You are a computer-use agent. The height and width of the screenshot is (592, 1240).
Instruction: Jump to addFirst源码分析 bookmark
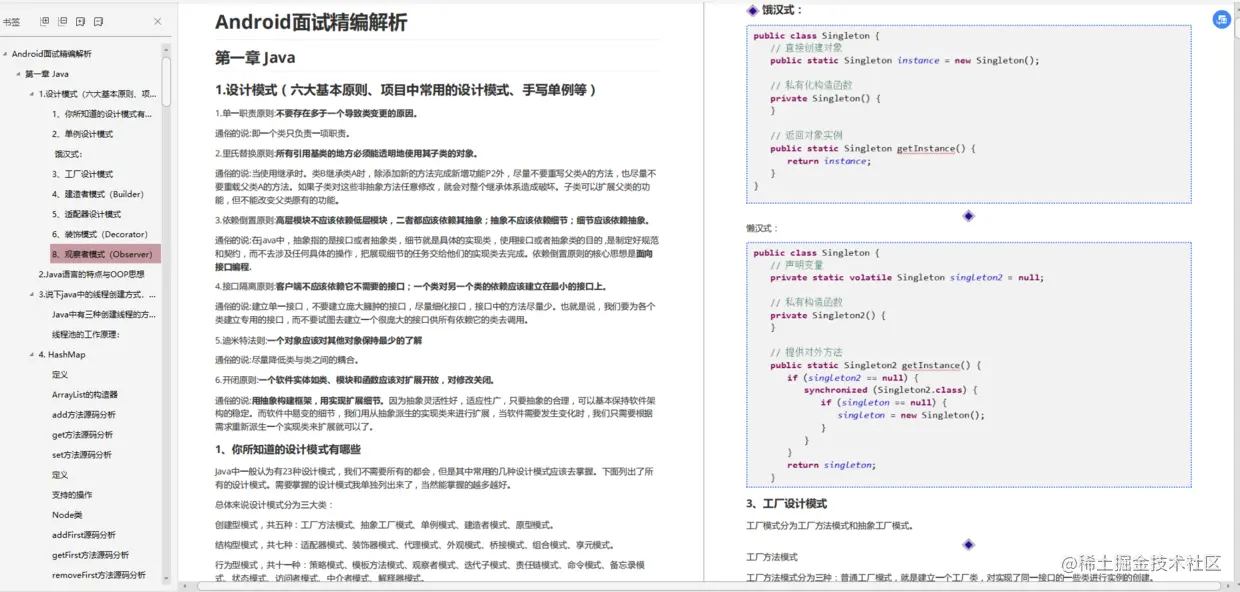pyautogui.click(x=84, y=535)
